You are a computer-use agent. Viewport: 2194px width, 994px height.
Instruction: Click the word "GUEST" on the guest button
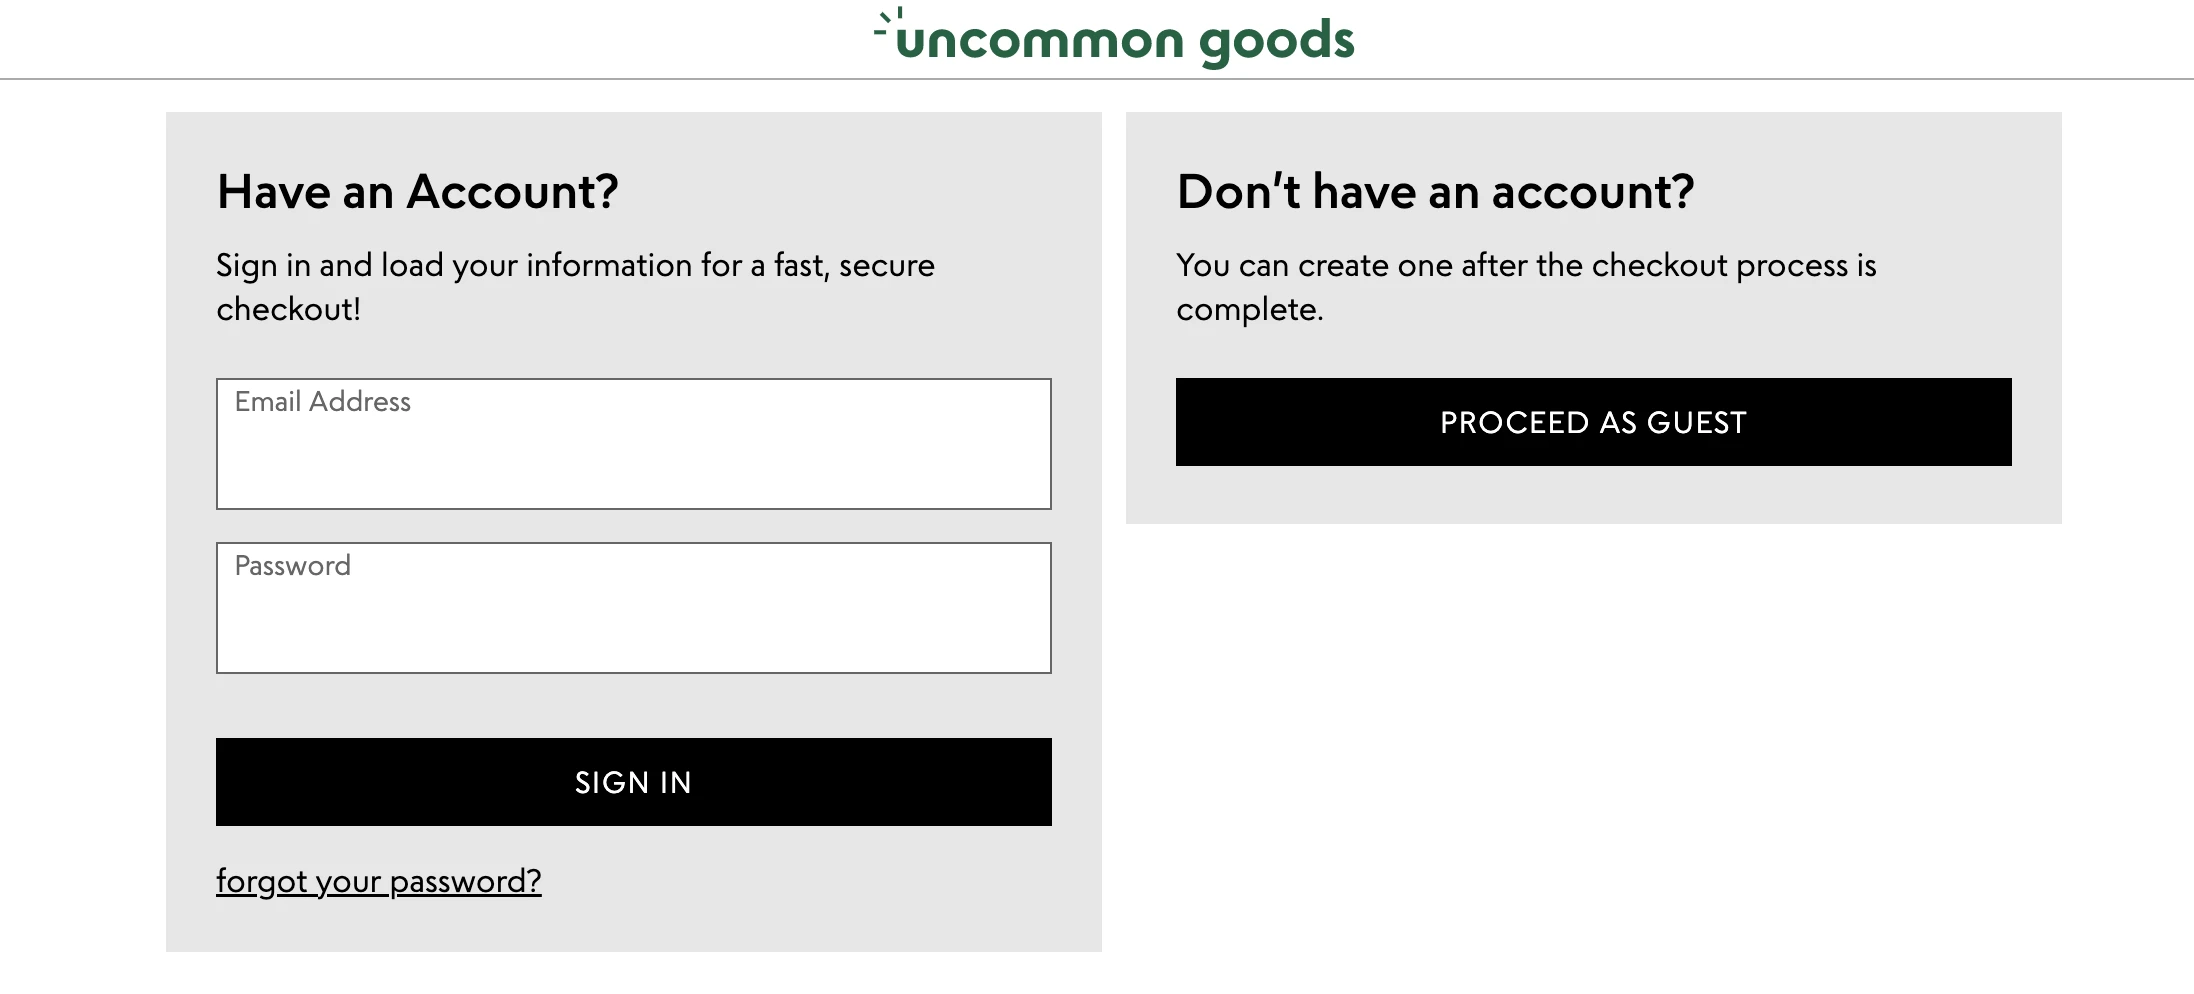pyautogui.click(x=1696, y=422)
